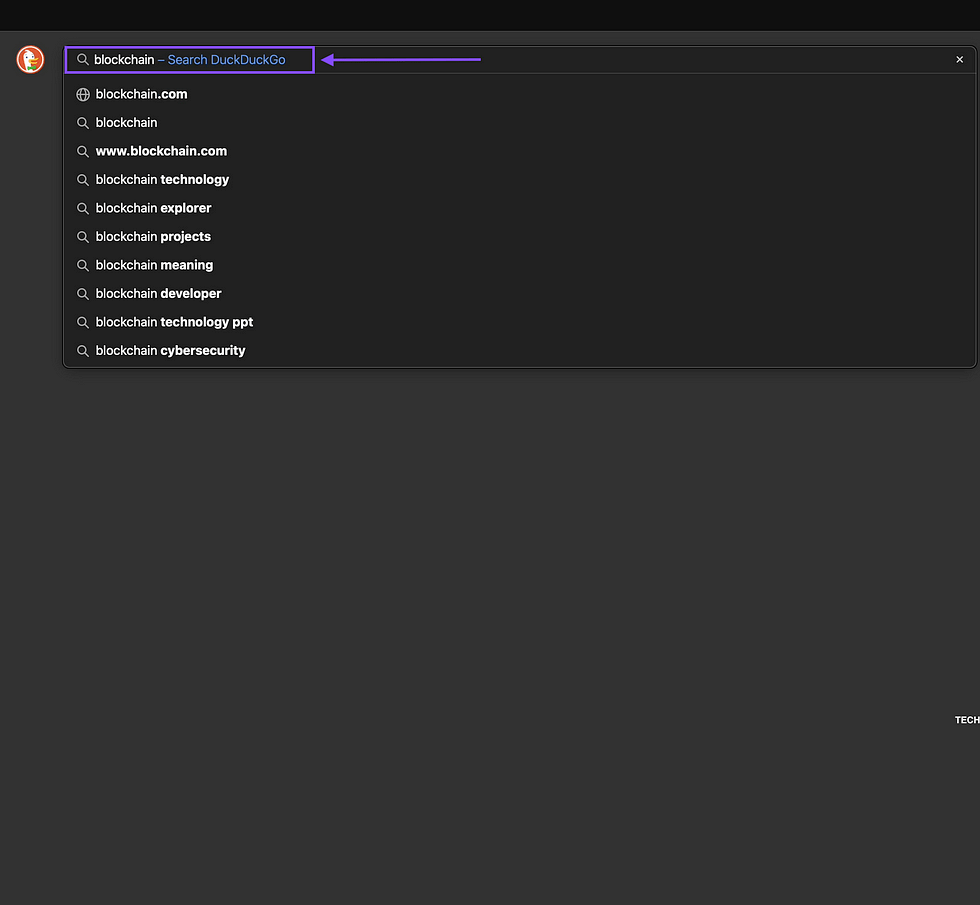Image resolution: width=980 pixels, height=905 pixels.
Task: Open the www.blockchain.com suggestion text
Action: coord(161,151)
